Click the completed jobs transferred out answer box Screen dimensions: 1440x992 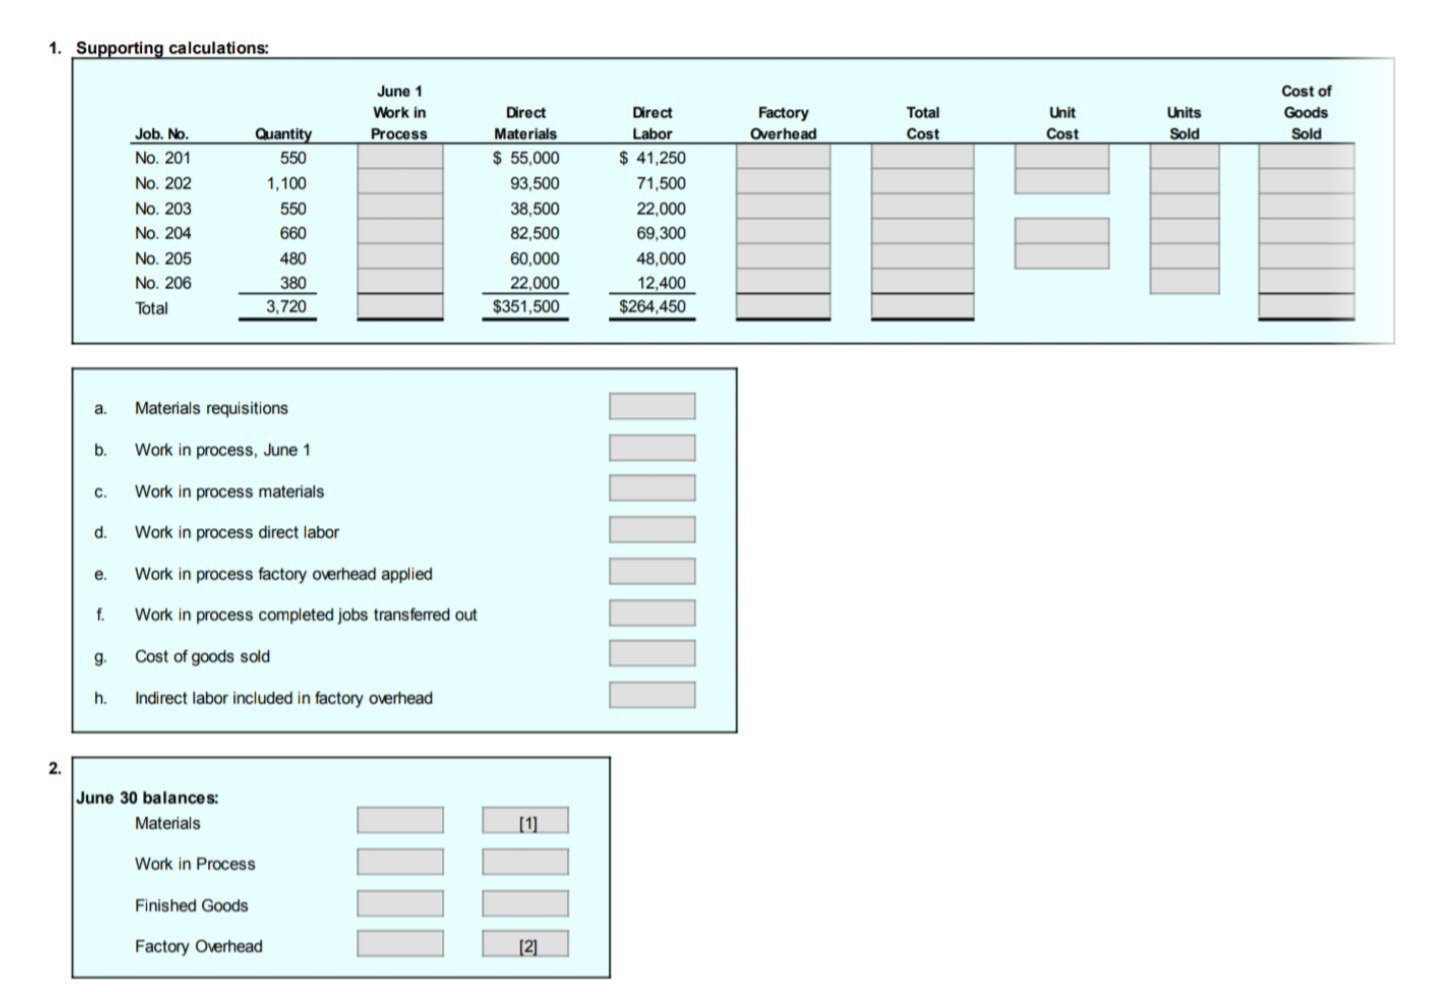(x=651, y=611)
